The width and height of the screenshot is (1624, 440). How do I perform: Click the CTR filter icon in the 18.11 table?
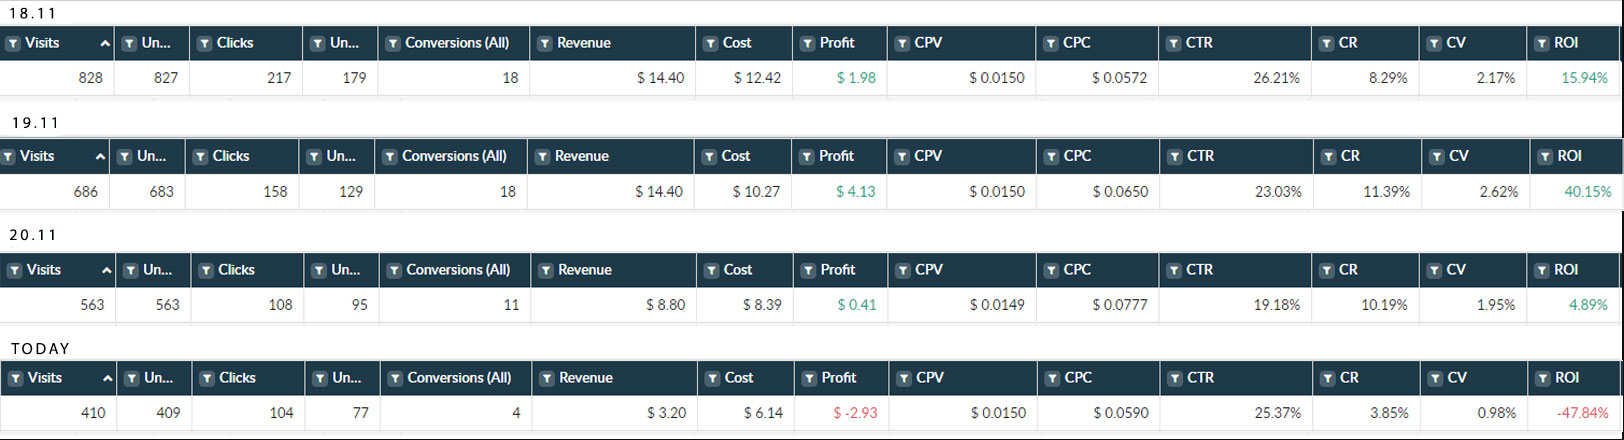point(1174,44)
